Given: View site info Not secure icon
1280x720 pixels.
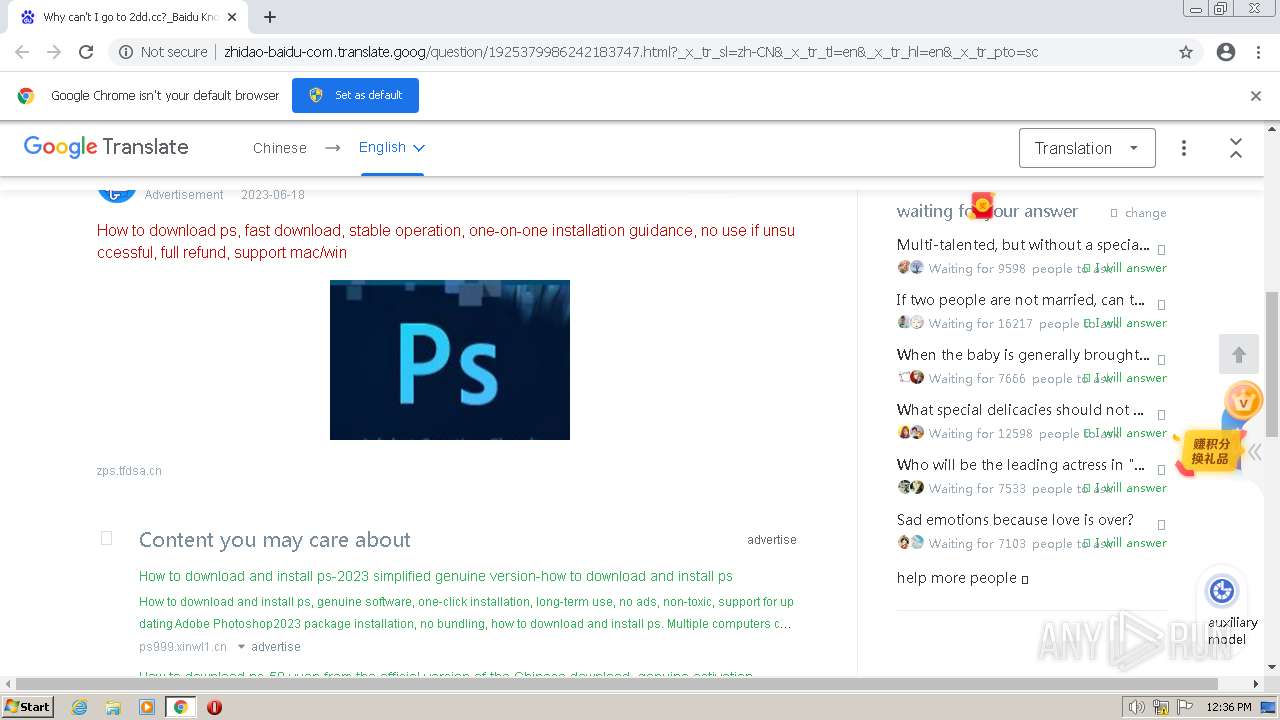Looking at the screenshot, I should point(126,52).
